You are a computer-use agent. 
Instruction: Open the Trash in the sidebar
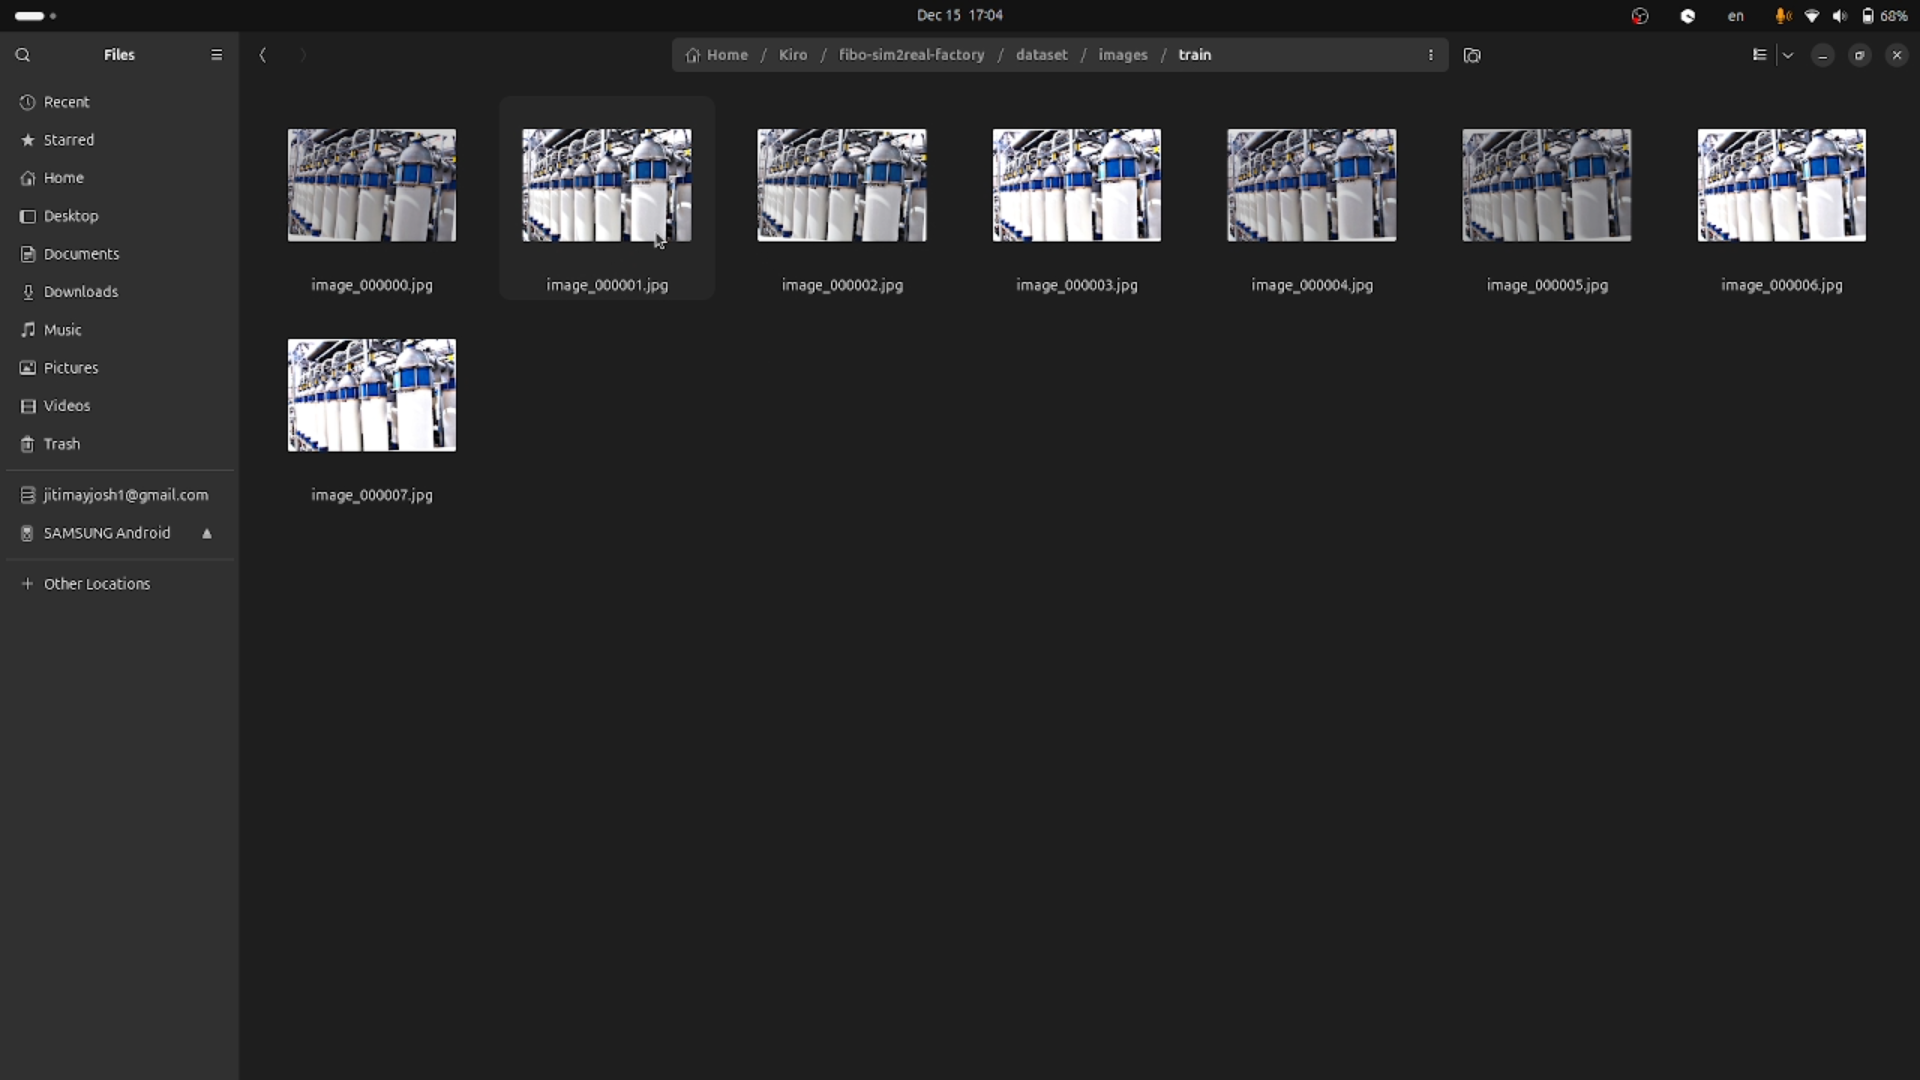[62, 444]
